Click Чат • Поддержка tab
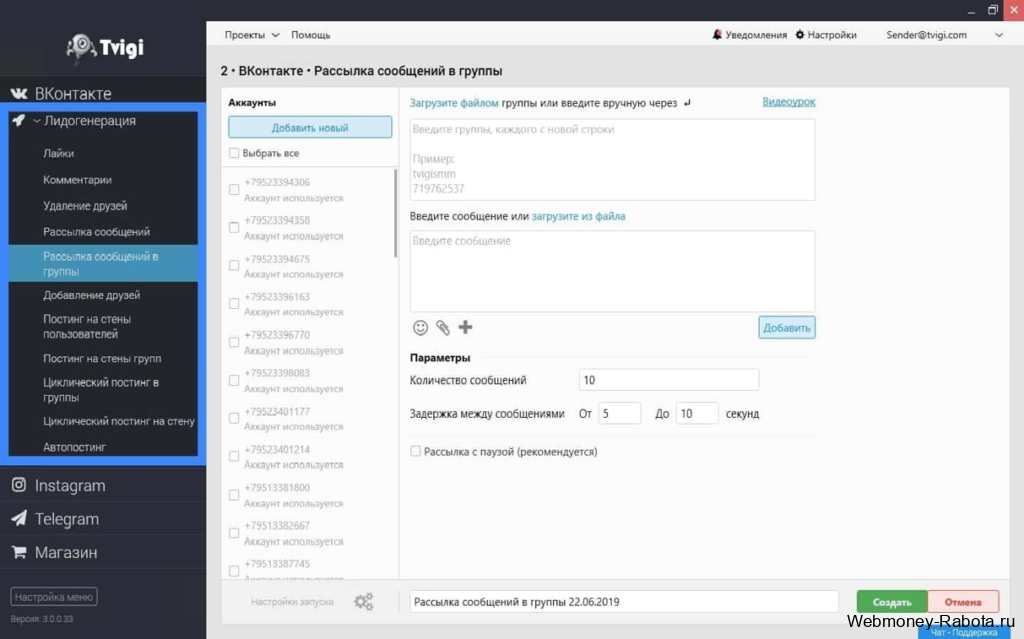Screen dimensions: 1024x639 coord(963,632)
